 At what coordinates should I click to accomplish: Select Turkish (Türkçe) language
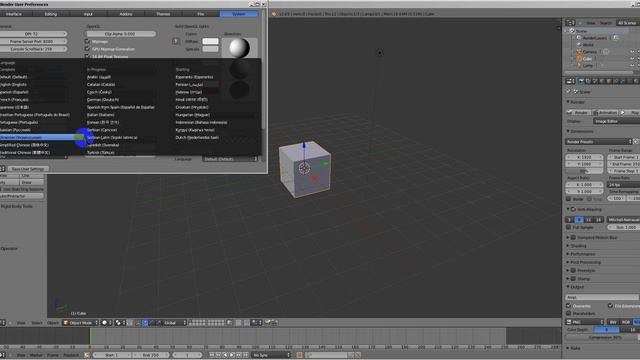(101, 153)
